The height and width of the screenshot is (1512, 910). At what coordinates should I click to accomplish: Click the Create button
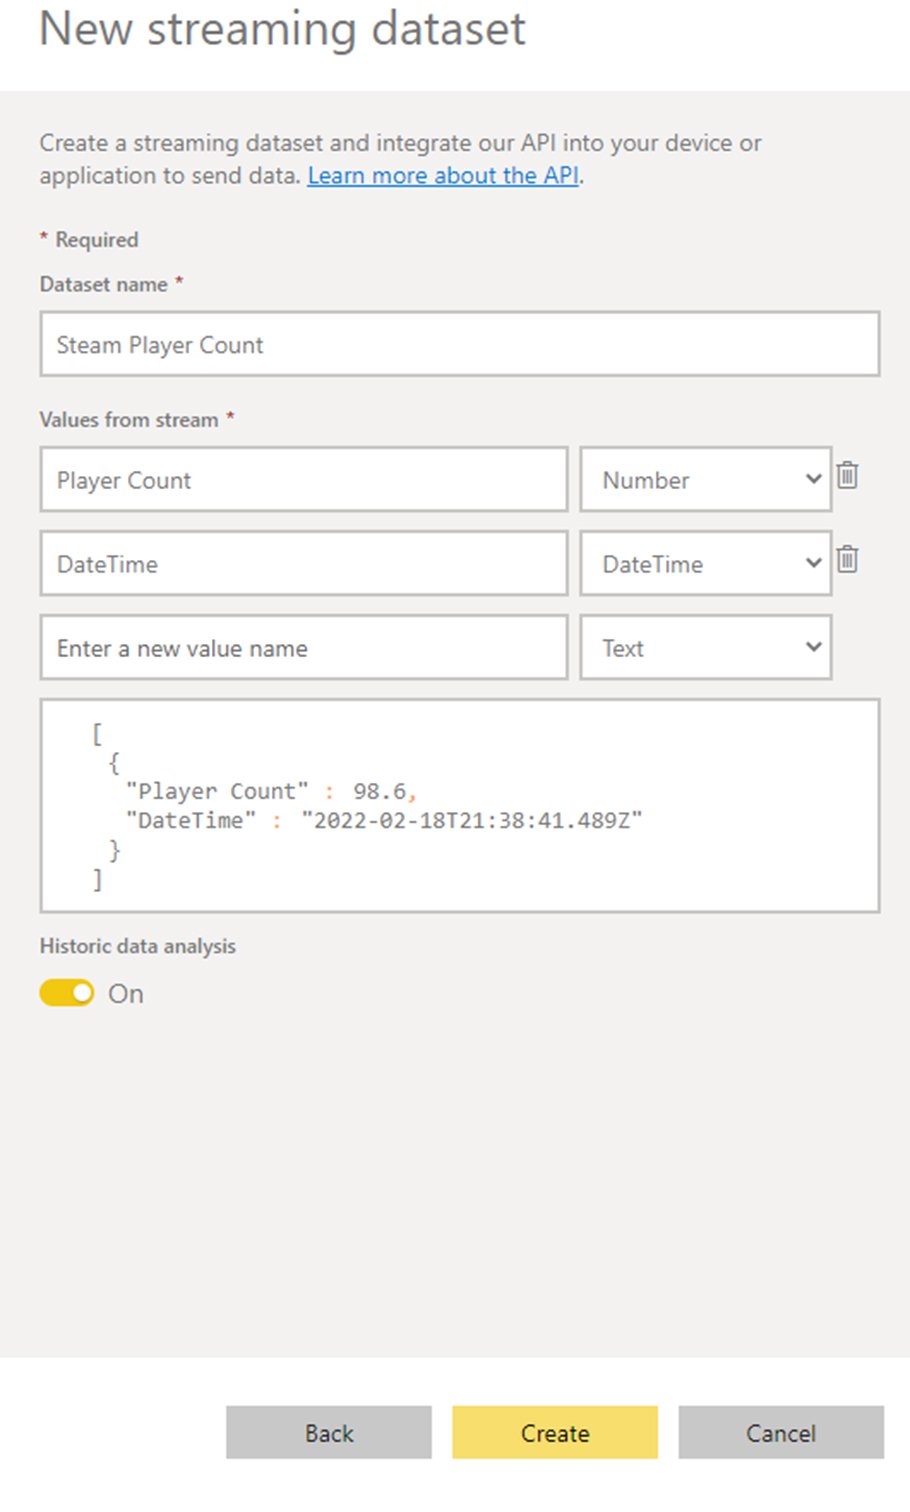click(x=554, y=1433)
